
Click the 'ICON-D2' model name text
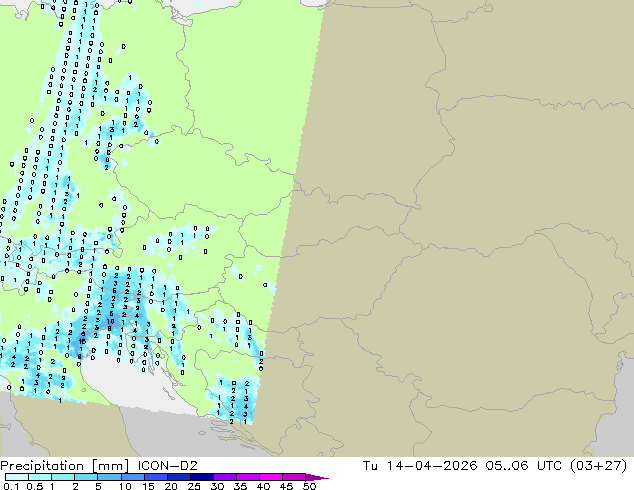[167, 466]
